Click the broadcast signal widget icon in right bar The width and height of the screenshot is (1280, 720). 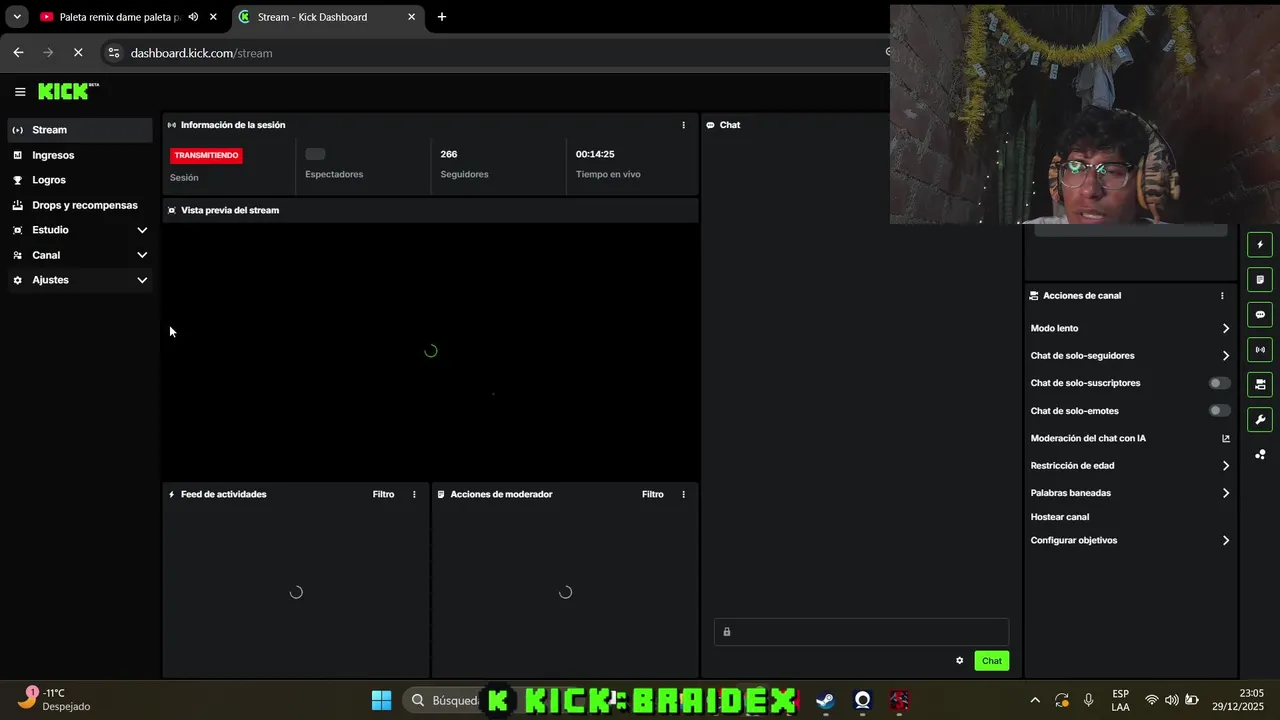1260,350
